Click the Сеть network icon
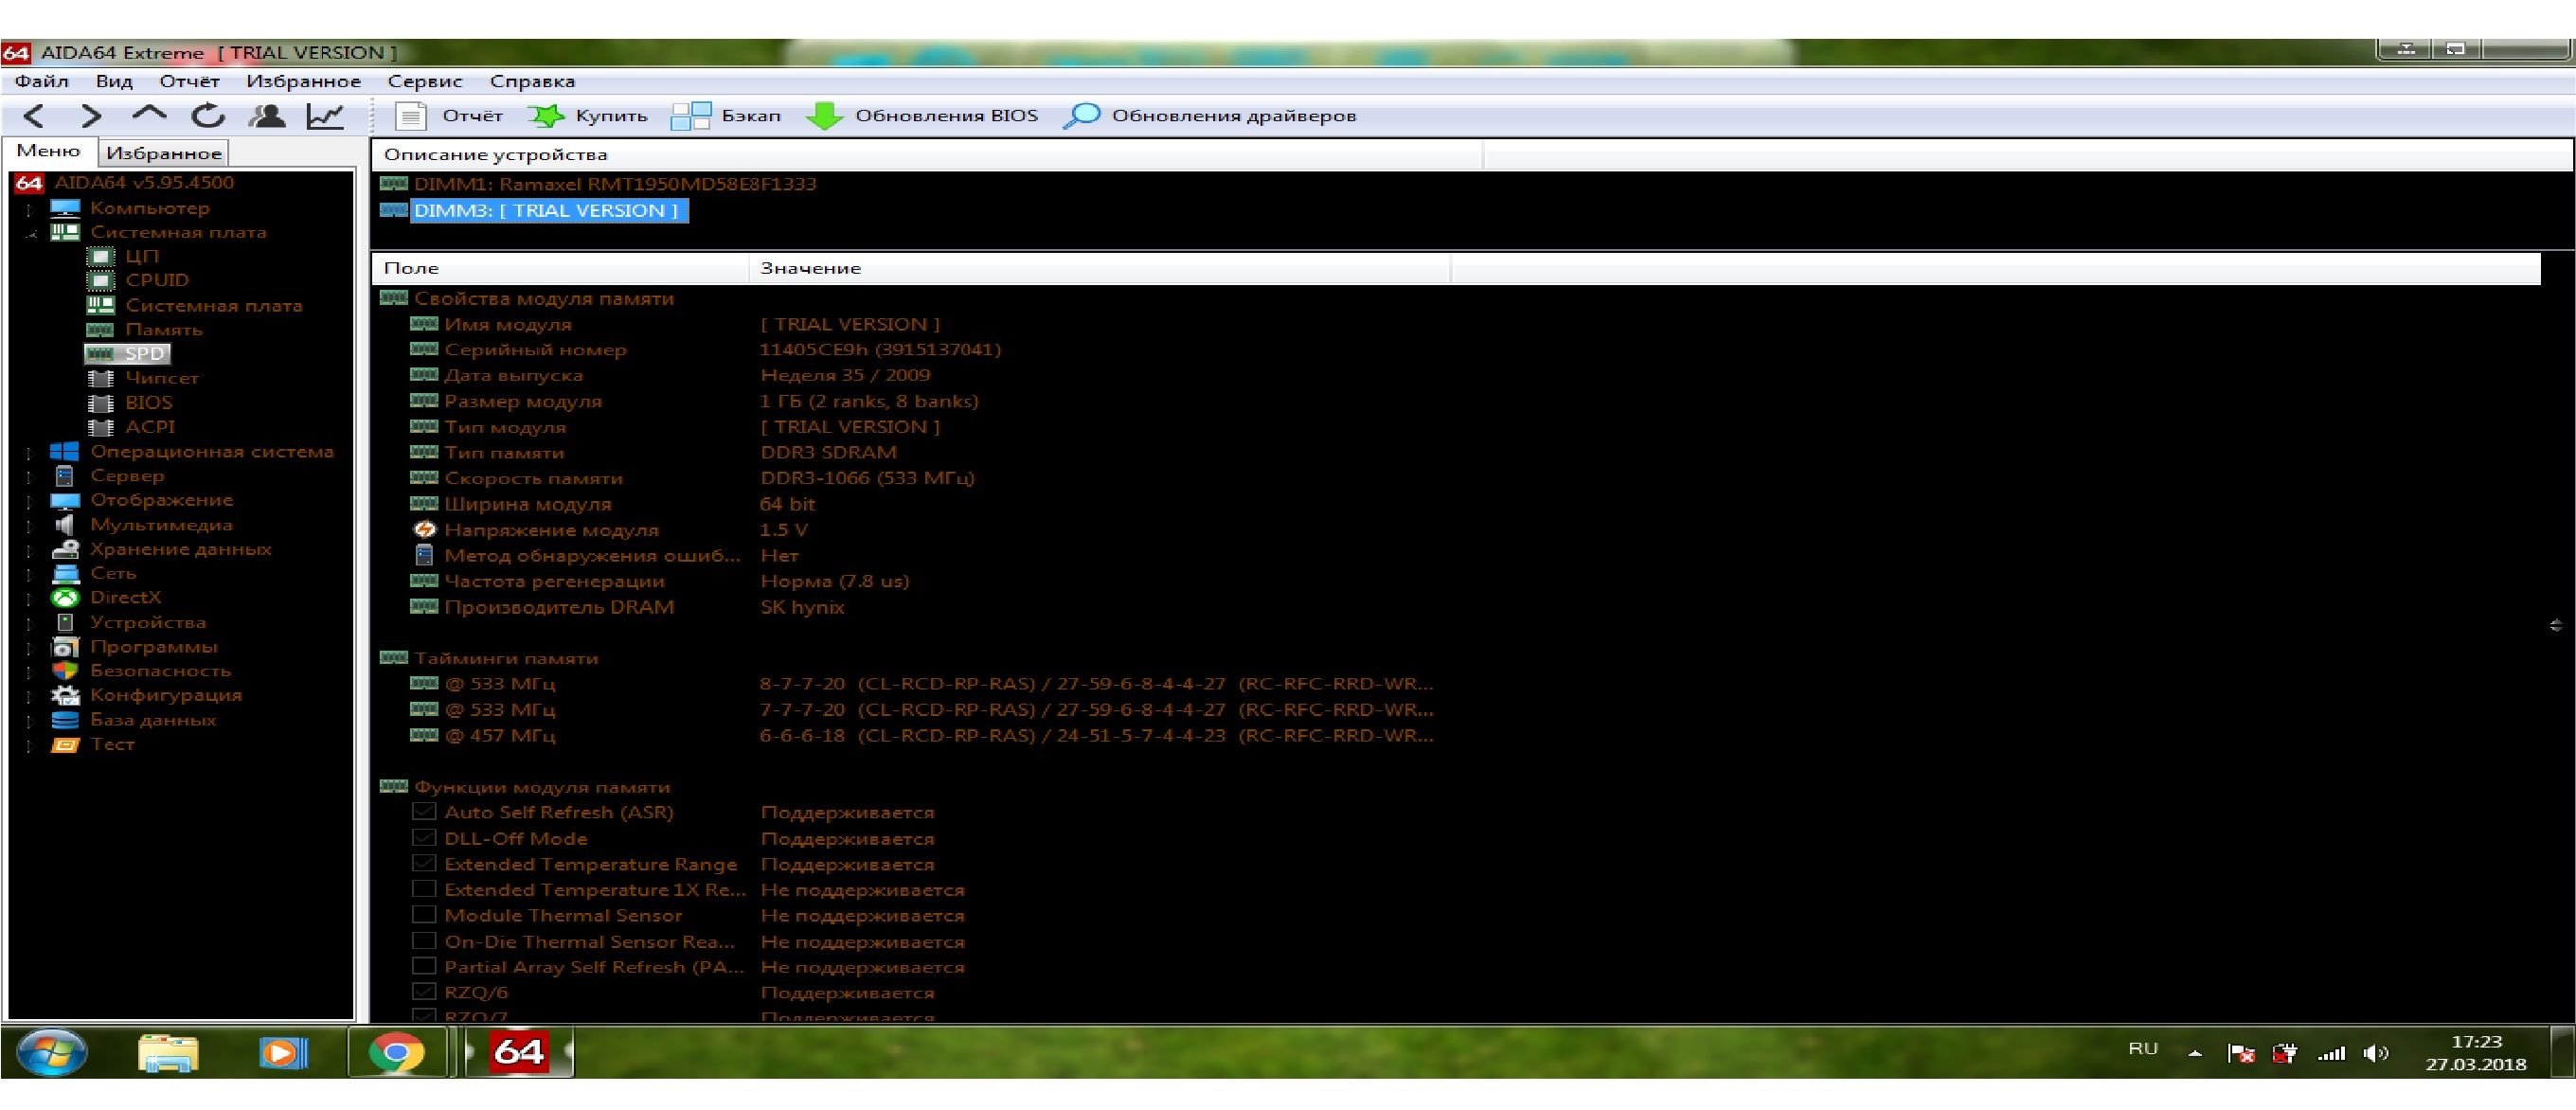 65,574
